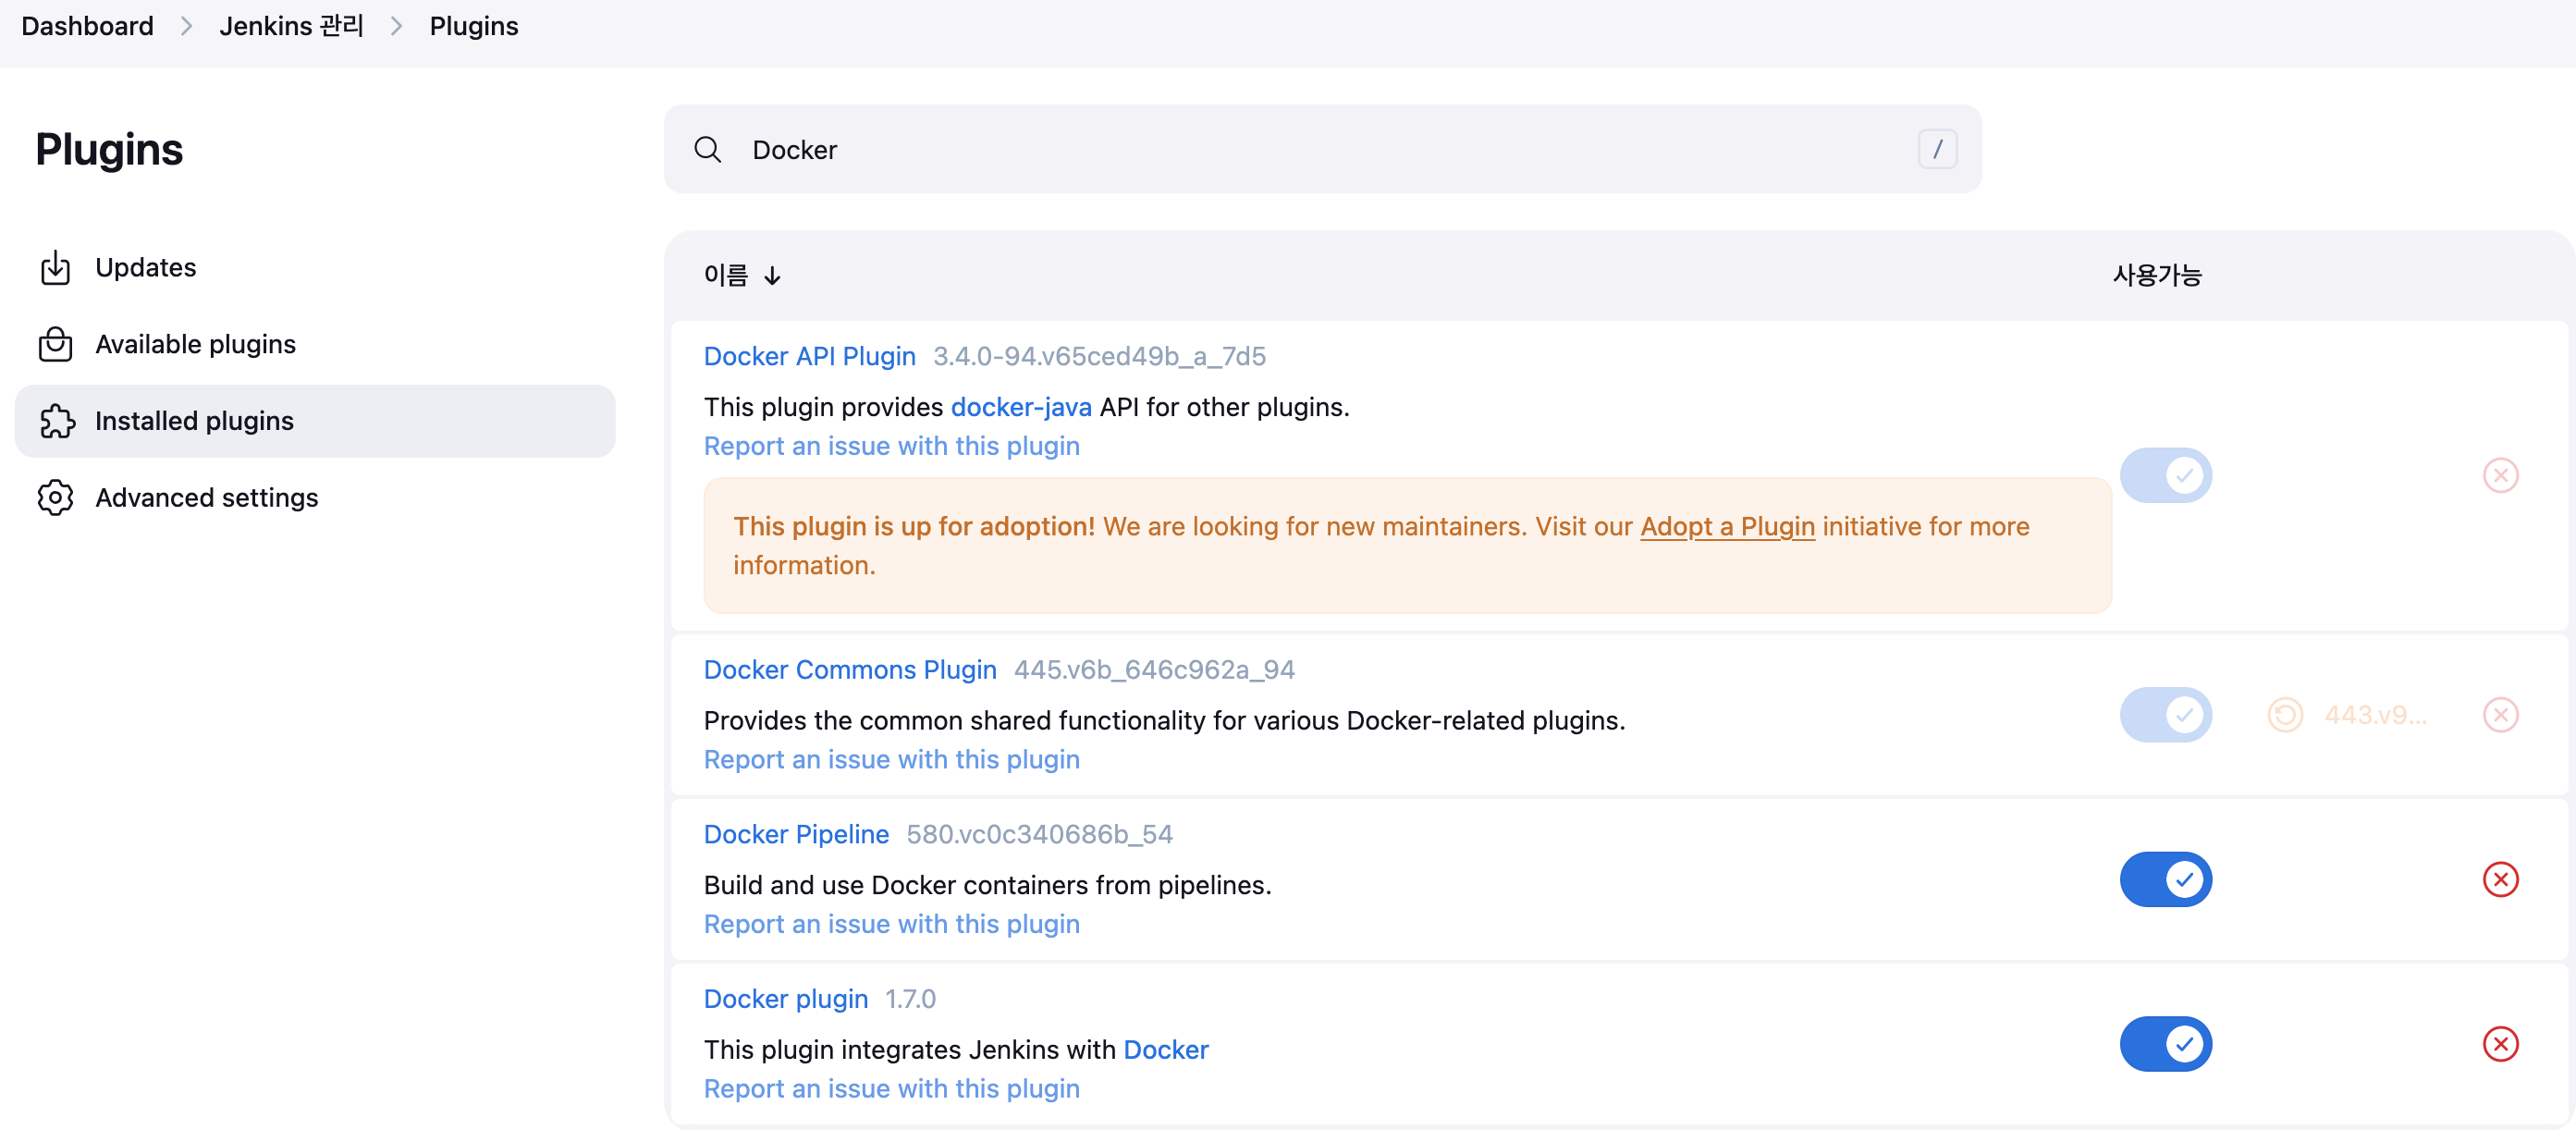Click version text 445.v6b_646c962a_94

coord(1154,670)
